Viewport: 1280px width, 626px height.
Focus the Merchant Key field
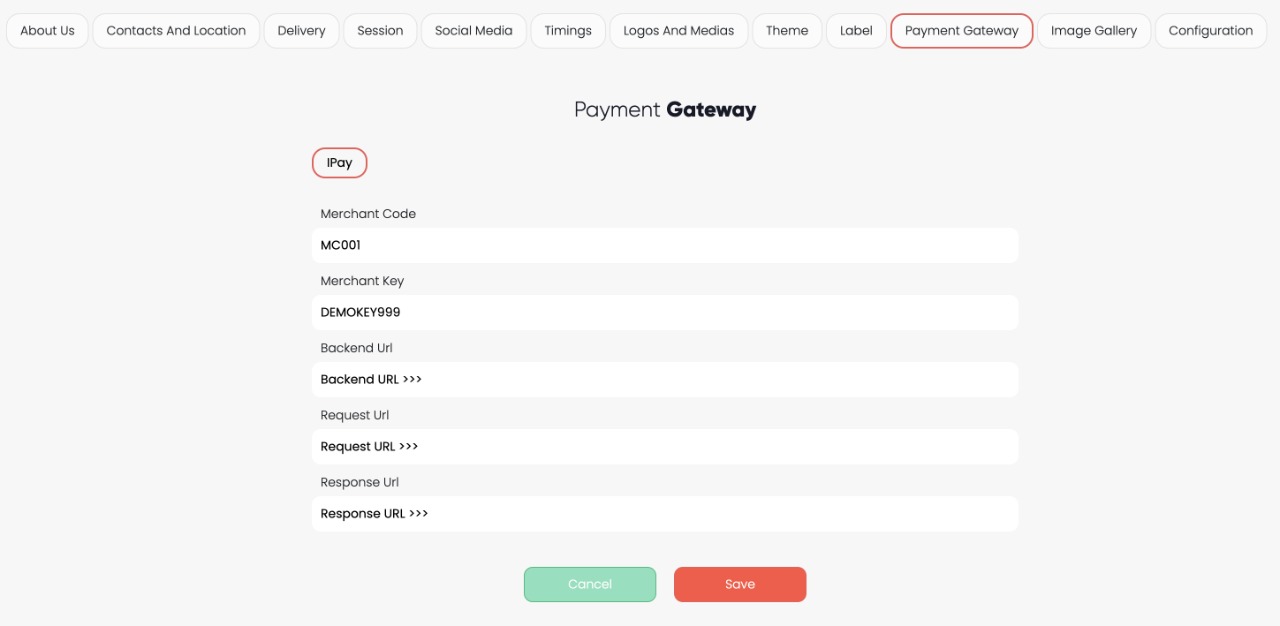tap(665, 312)
